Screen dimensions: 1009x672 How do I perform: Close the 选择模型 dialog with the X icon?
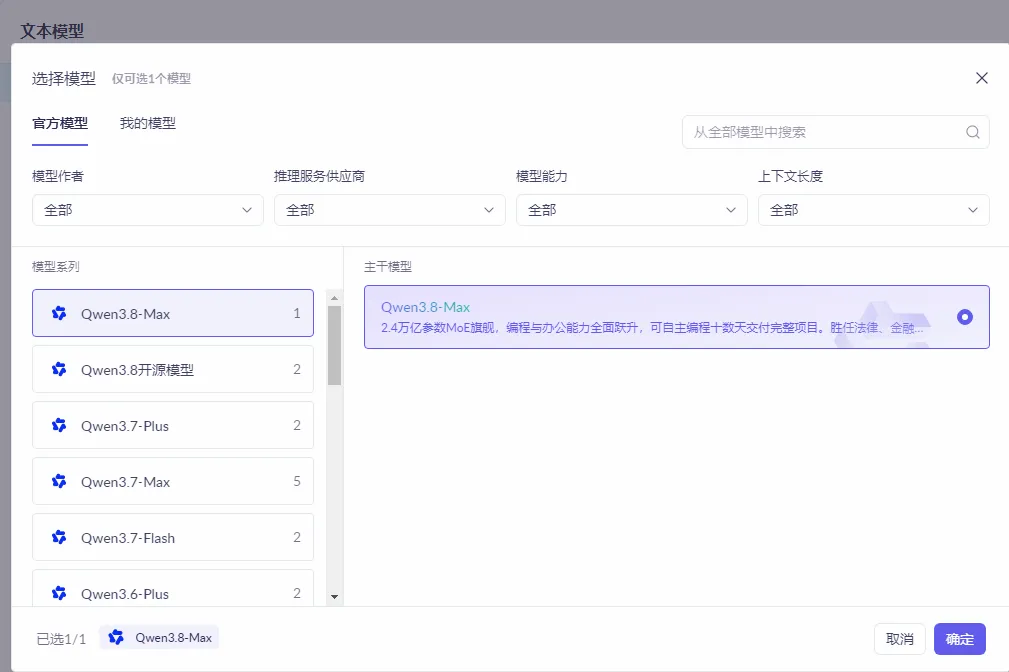point(981,78)
